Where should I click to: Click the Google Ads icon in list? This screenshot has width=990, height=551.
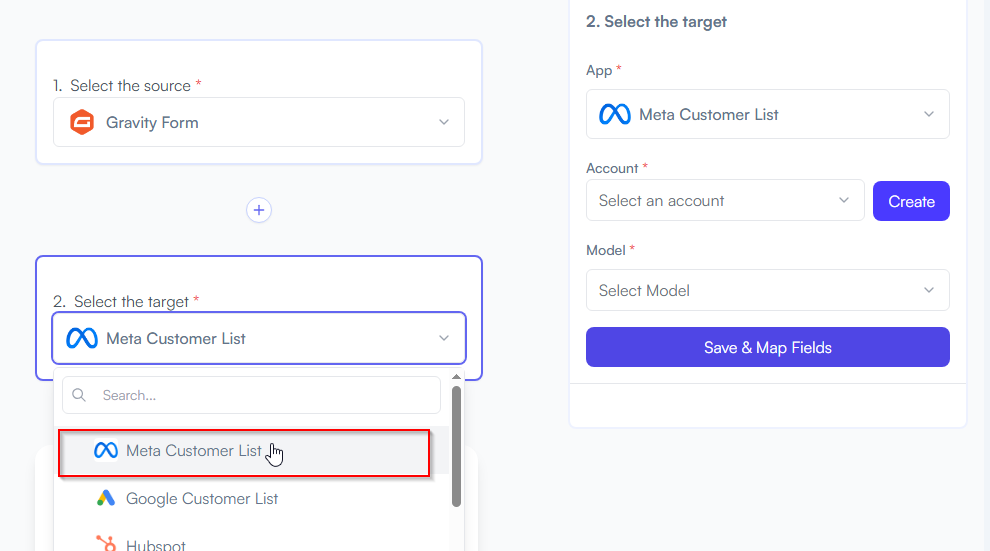coord(105,498)
